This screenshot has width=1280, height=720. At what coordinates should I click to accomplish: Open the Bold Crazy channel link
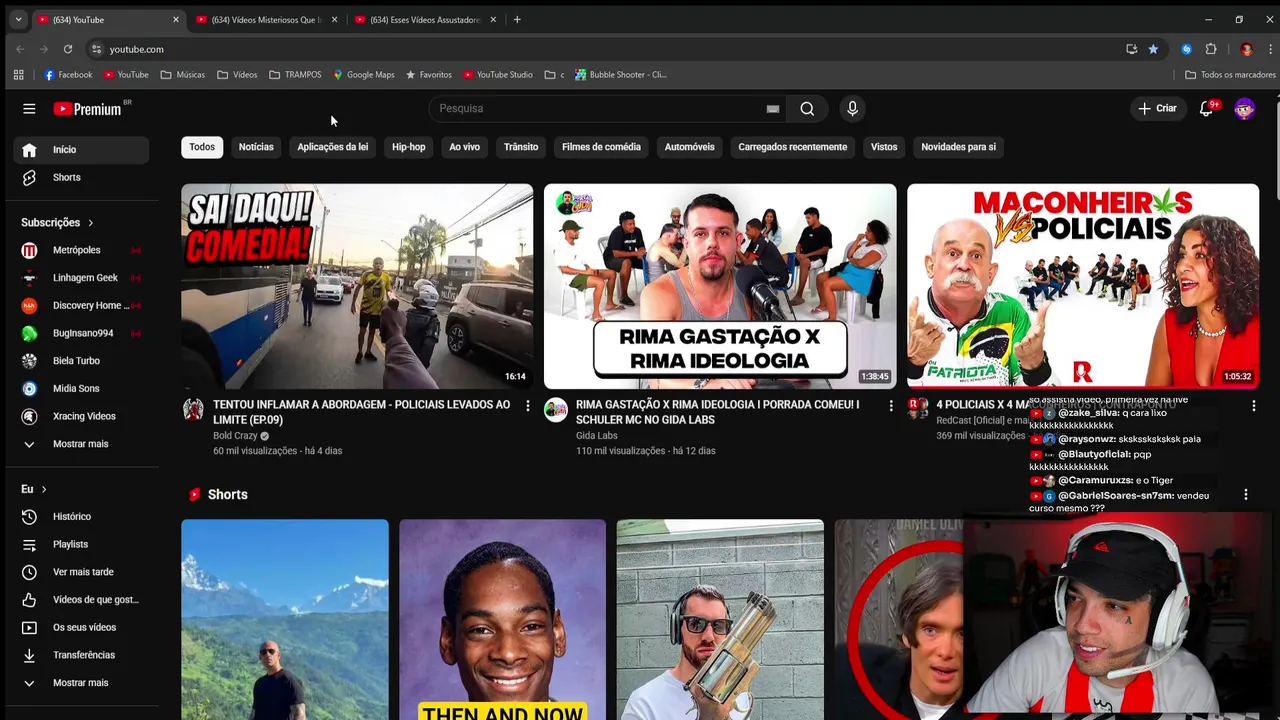235,436
